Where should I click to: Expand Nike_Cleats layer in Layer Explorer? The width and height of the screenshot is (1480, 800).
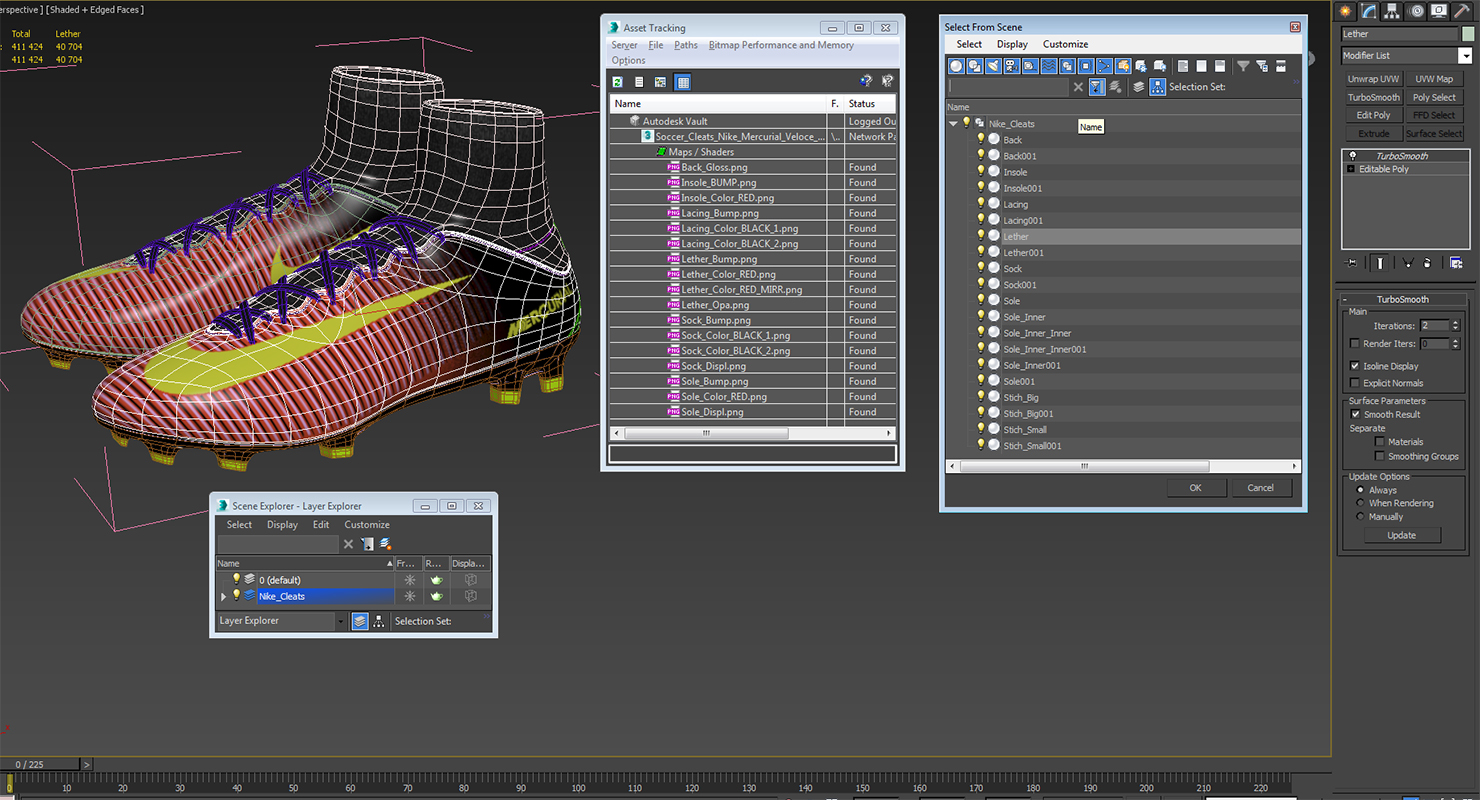(x=224, y=596)
